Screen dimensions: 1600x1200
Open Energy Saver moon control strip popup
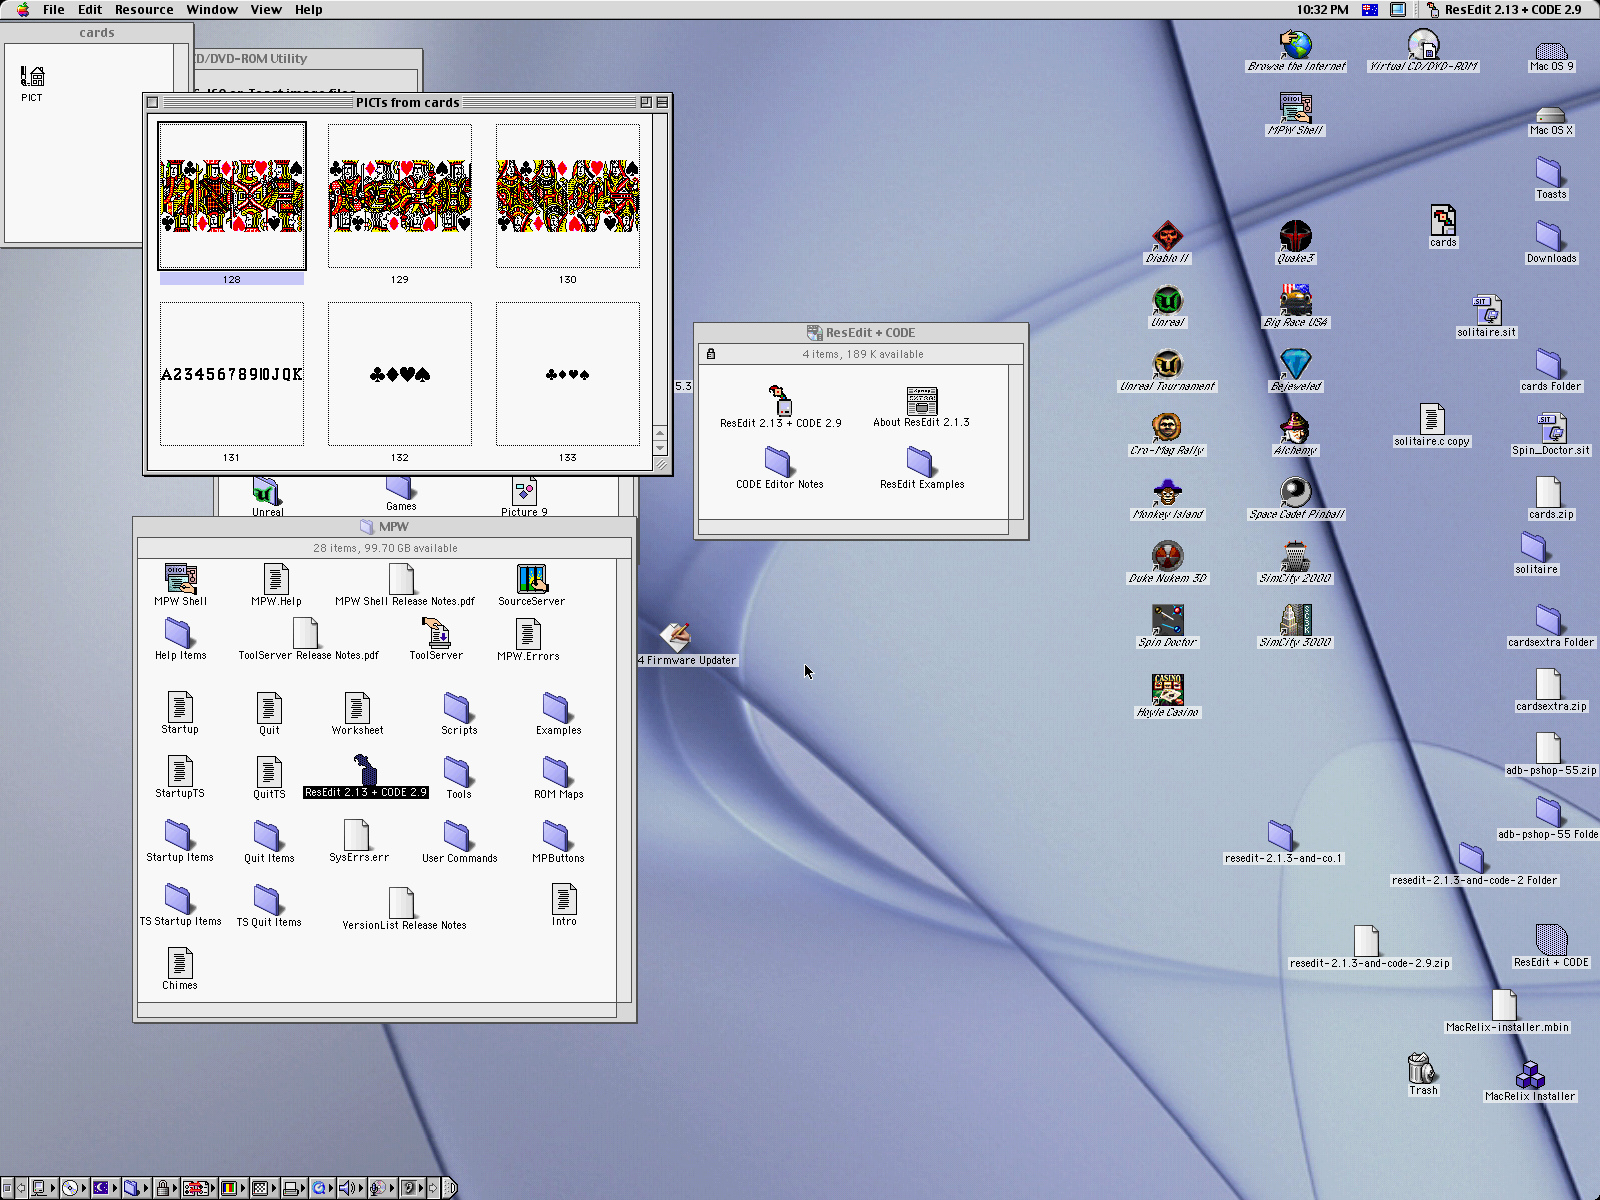coord(105,1188)
